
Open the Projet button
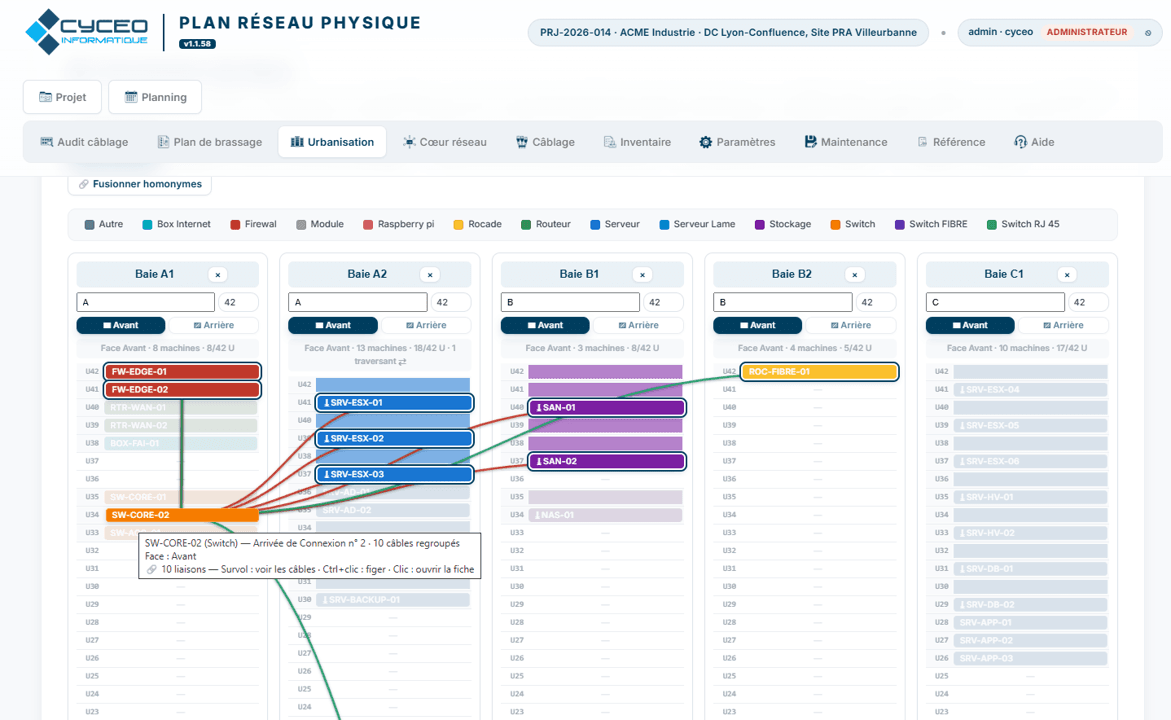click(x=62, y=97)
